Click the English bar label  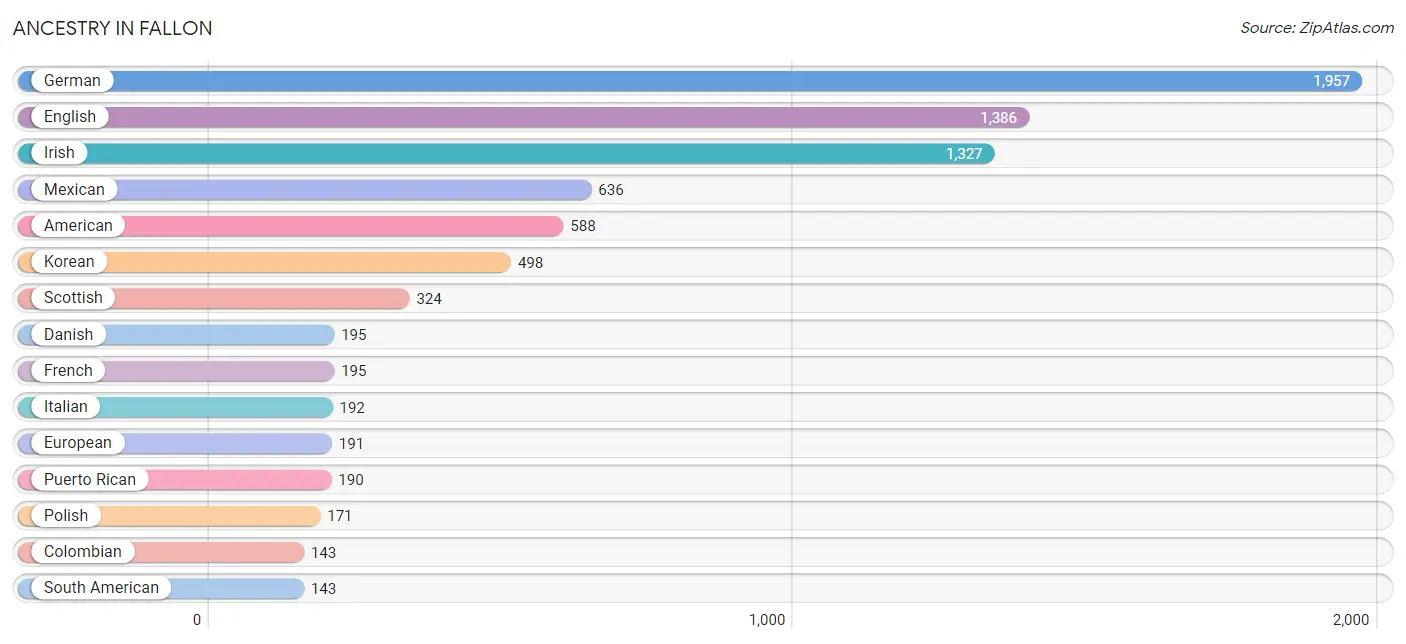pyautogui.click(x=70, y=117)
